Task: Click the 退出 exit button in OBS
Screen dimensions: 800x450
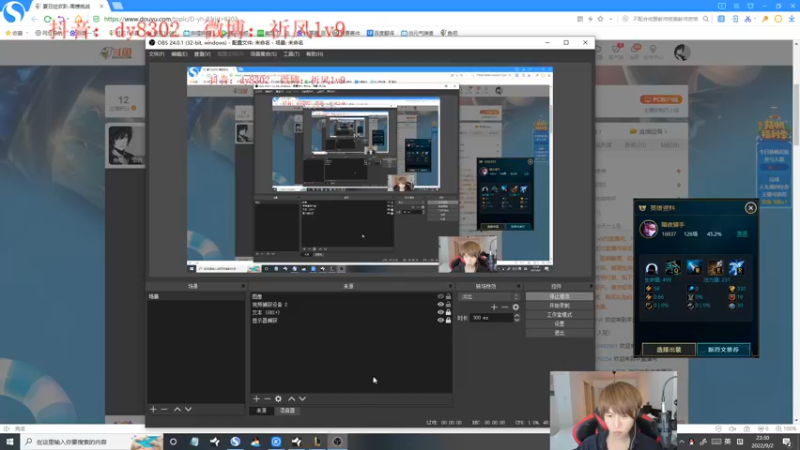Action: (559, 333)
